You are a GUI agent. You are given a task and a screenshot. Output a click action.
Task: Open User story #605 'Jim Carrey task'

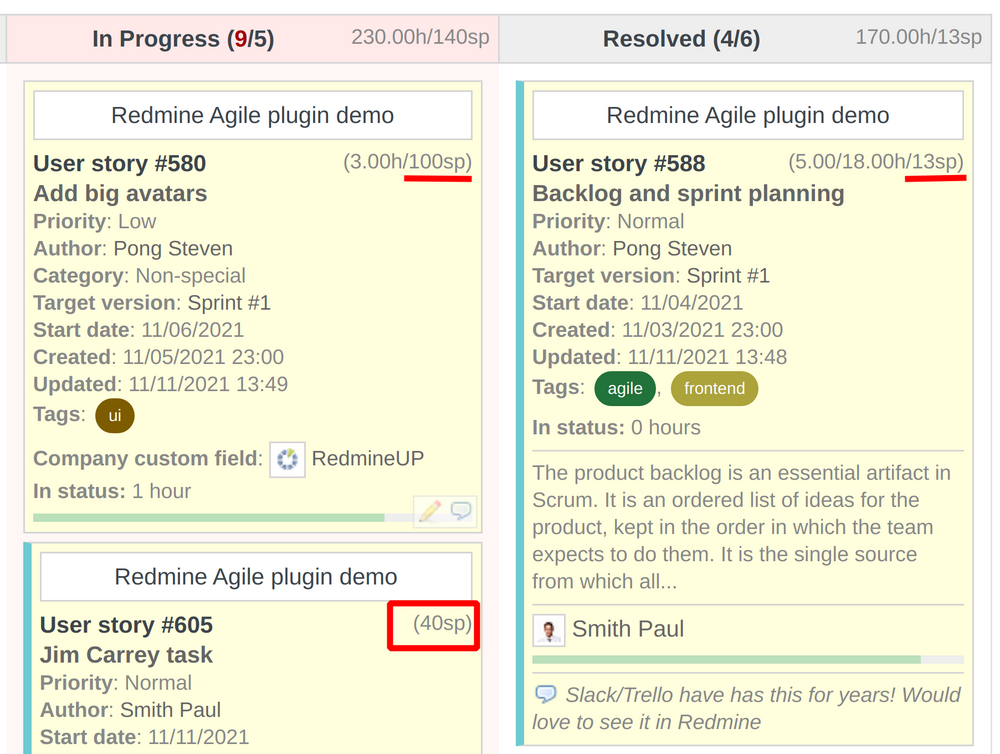point(126,625)
